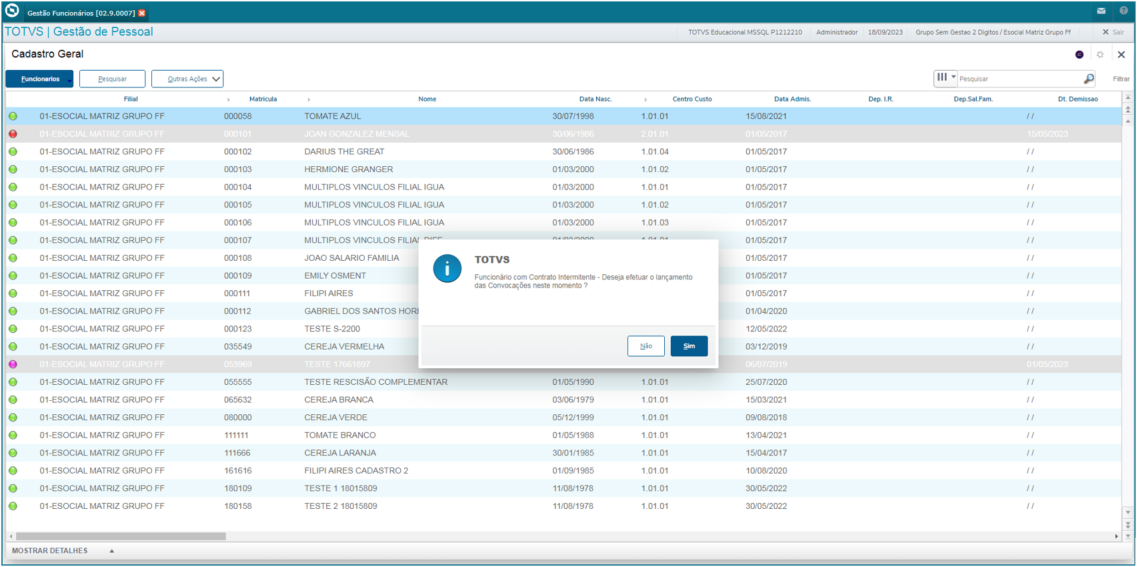This screenshot has width=1137, height=567.
Task: Click the green status dot of FILIPI AIRES
Action: click(13, 294)
